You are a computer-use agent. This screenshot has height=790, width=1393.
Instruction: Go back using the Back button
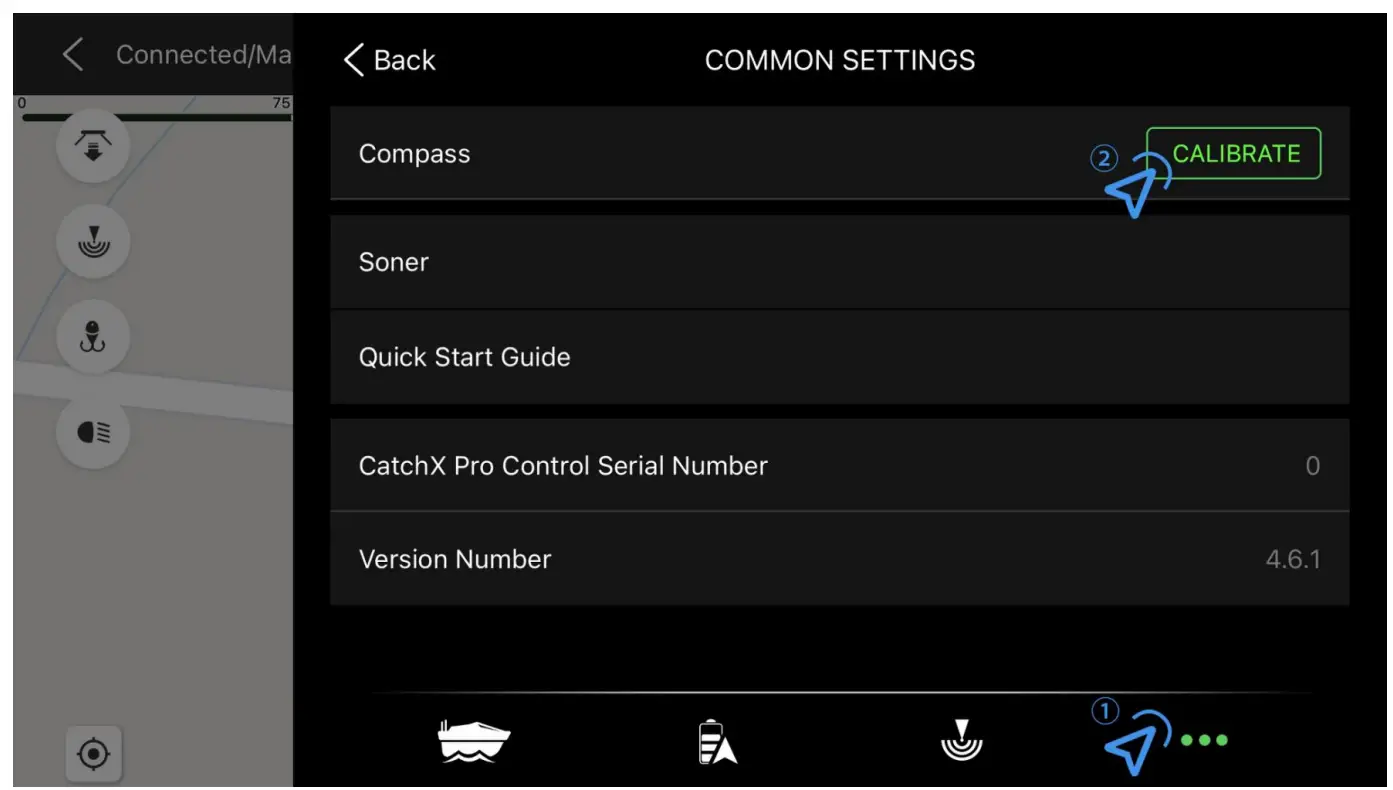[x=390, y=60]
